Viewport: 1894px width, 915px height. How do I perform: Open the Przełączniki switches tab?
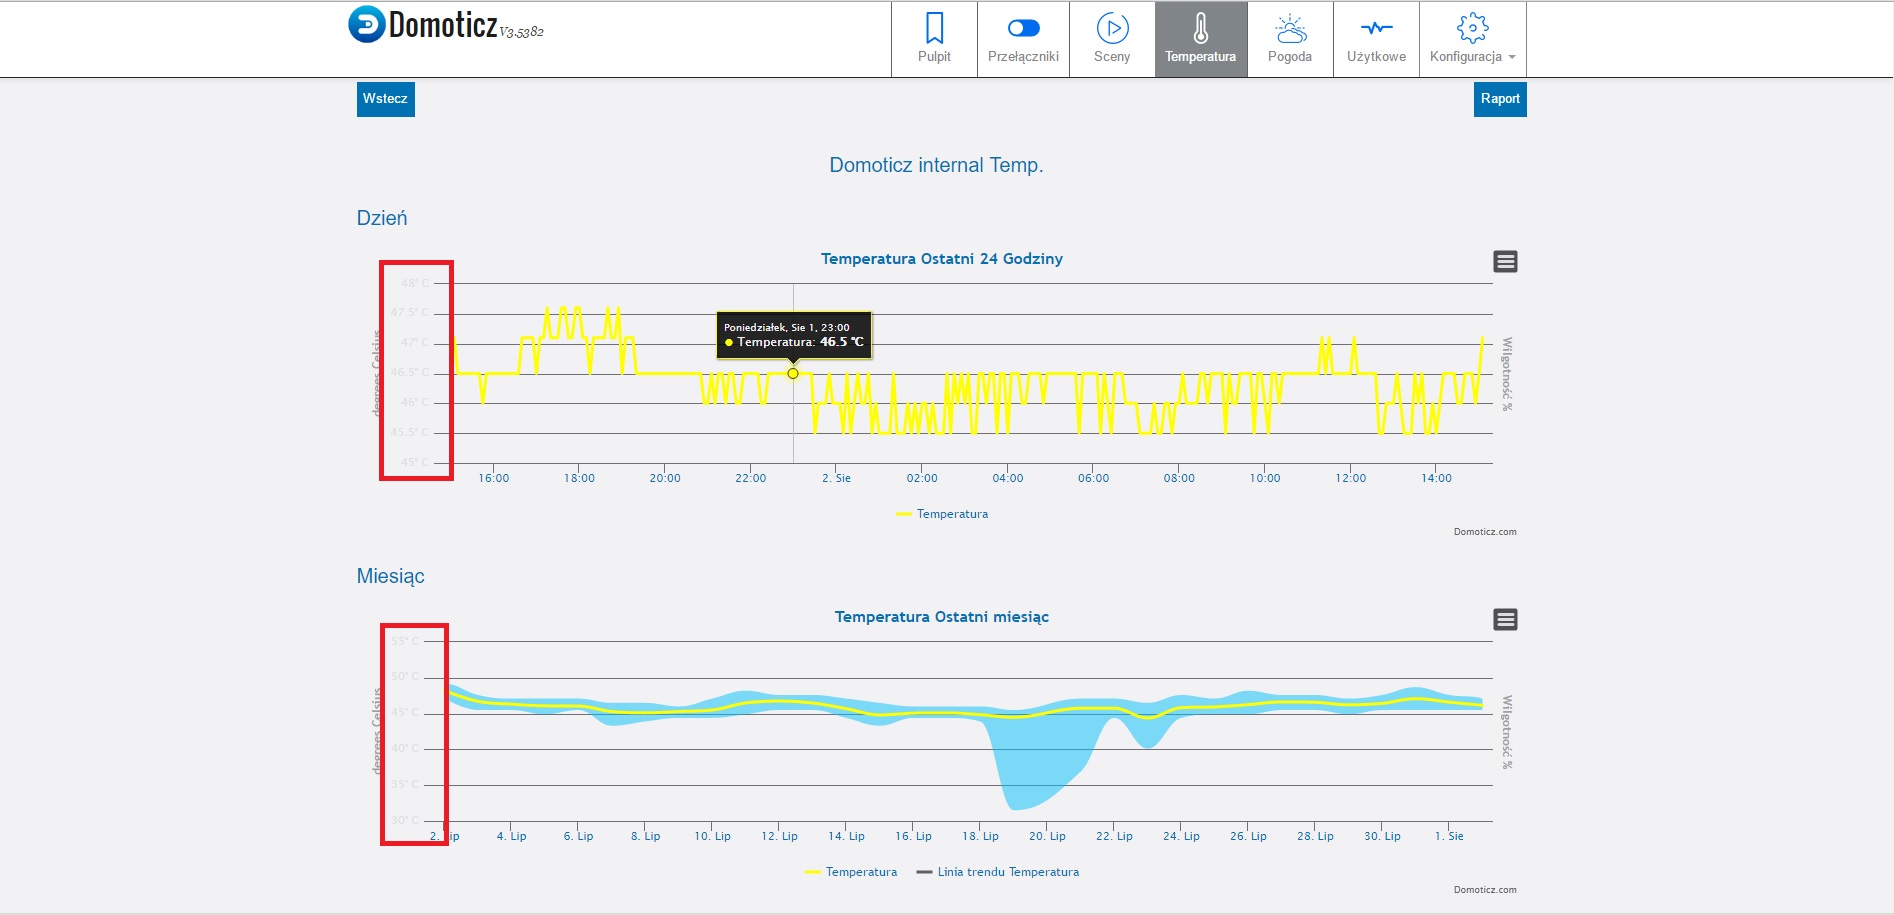1023,39
